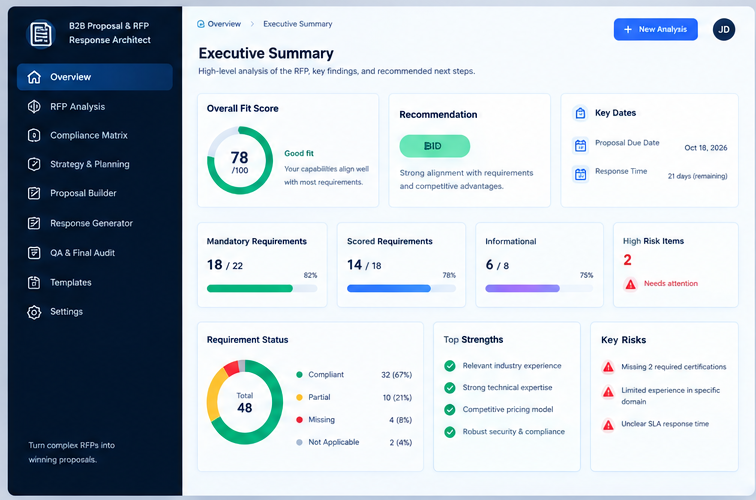Click the app document logo icon
This screenshot has width=756, height=500.
click(40, 34)
